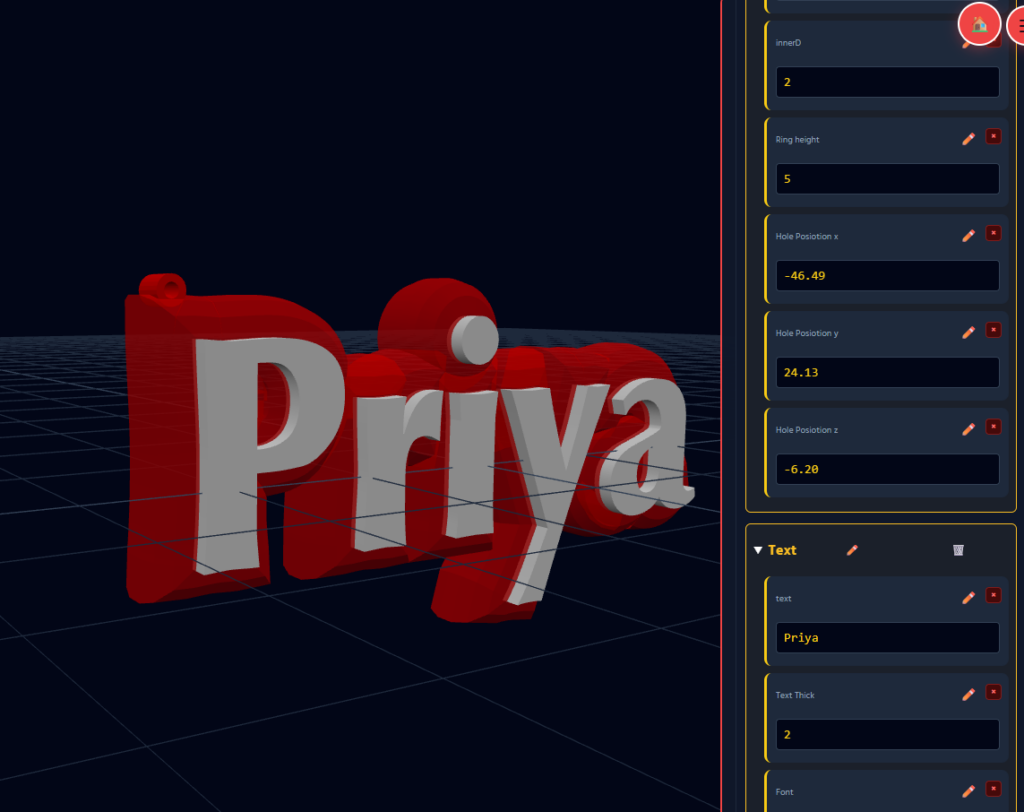Click the innerD value field

(887, 82)
